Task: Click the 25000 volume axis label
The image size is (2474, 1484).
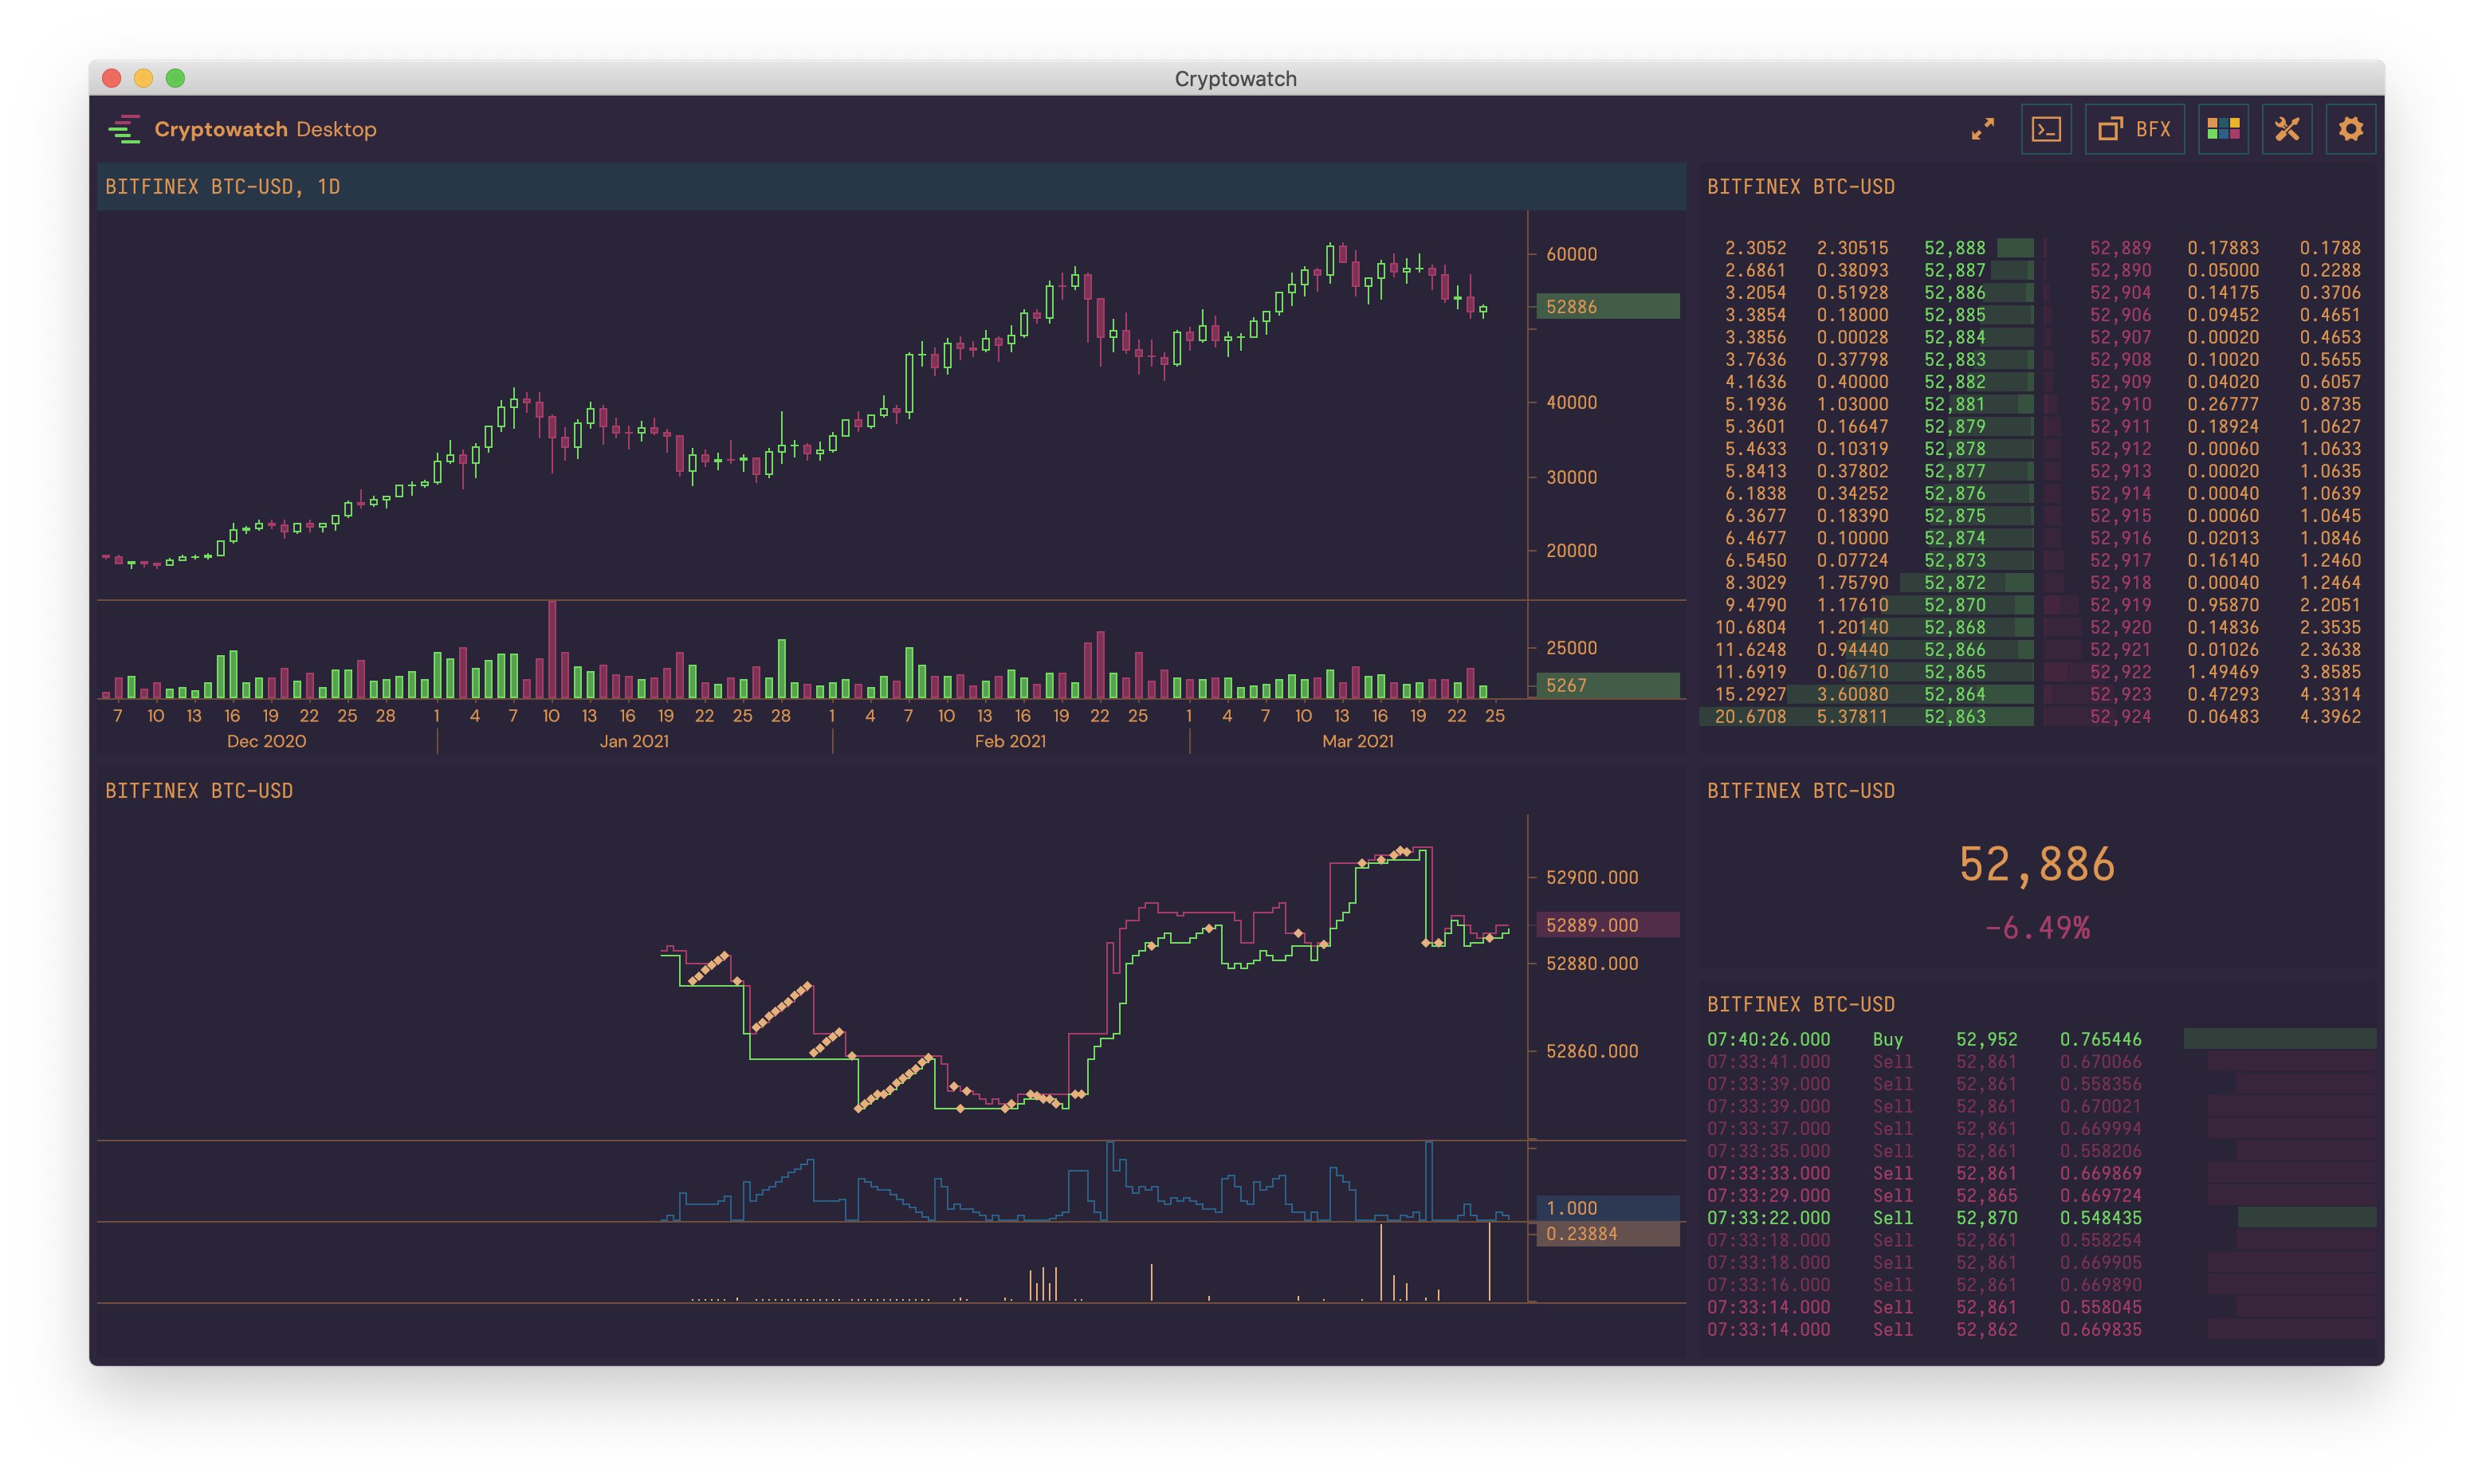Action: coord(1571,648)
